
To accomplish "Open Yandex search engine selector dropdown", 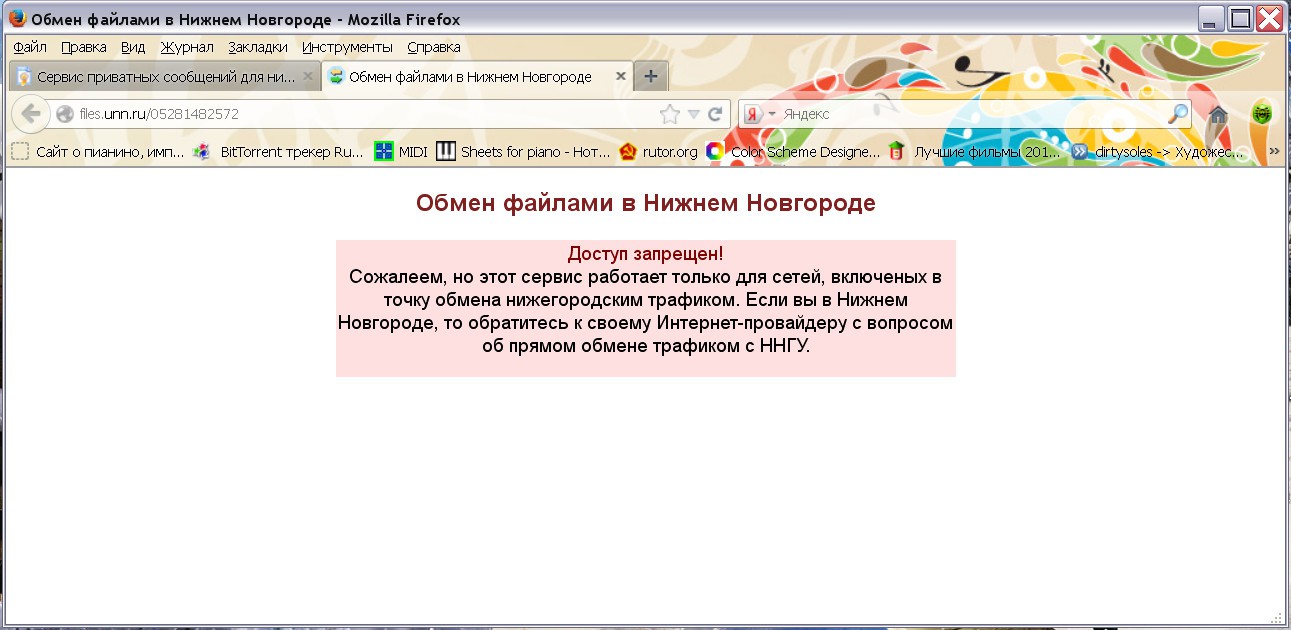I will pyautogui.click(x=760, y=114).
